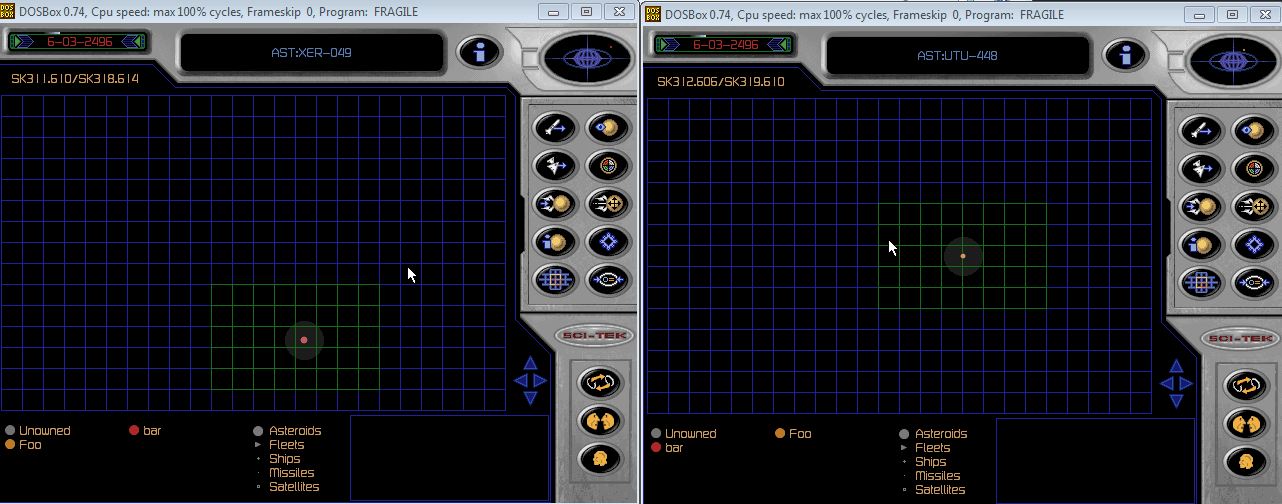
Task: Select the ship fleet icon in left window
Action: [x=552, y=165]
